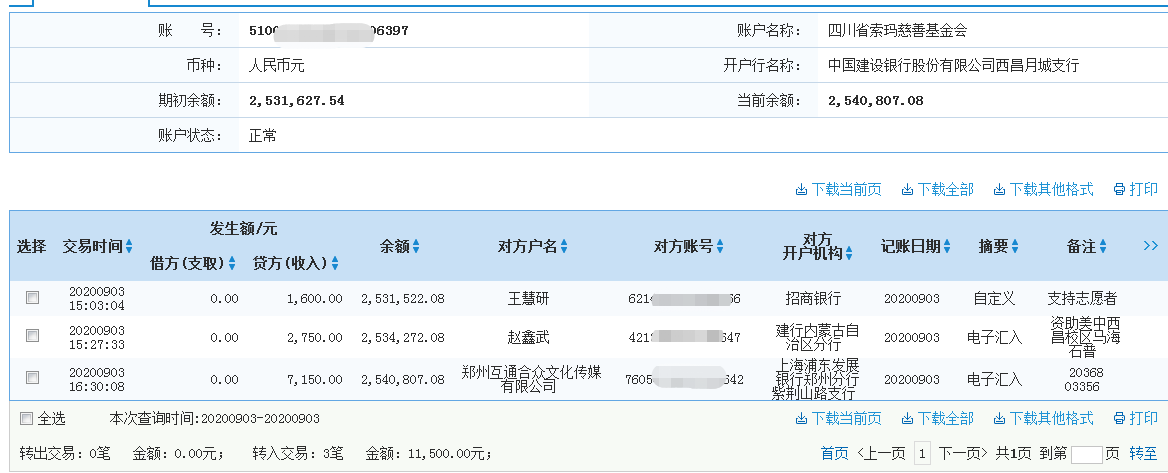Click the 郑州互通合众文化传媒有限公司 name
Screen dimensions: 1168x473
click(531, 379)
